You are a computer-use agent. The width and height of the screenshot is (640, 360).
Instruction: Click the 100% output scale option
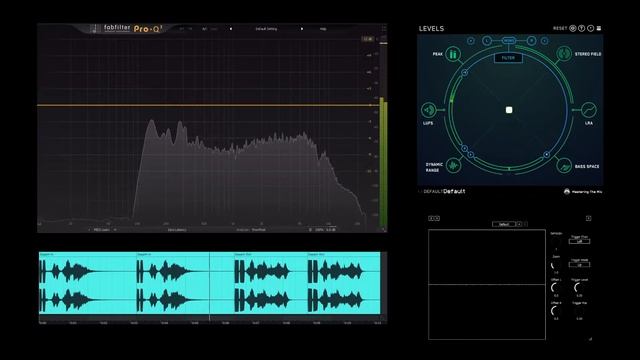coord(319,230)
